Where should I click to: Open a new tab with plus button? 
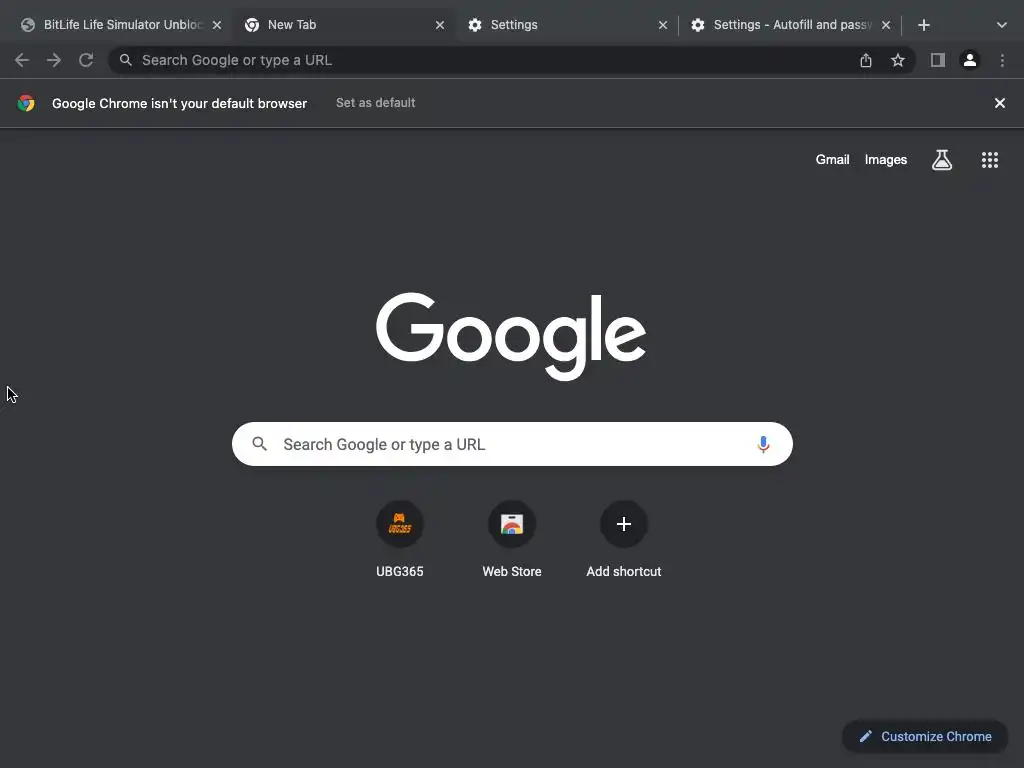click(923, 25)
